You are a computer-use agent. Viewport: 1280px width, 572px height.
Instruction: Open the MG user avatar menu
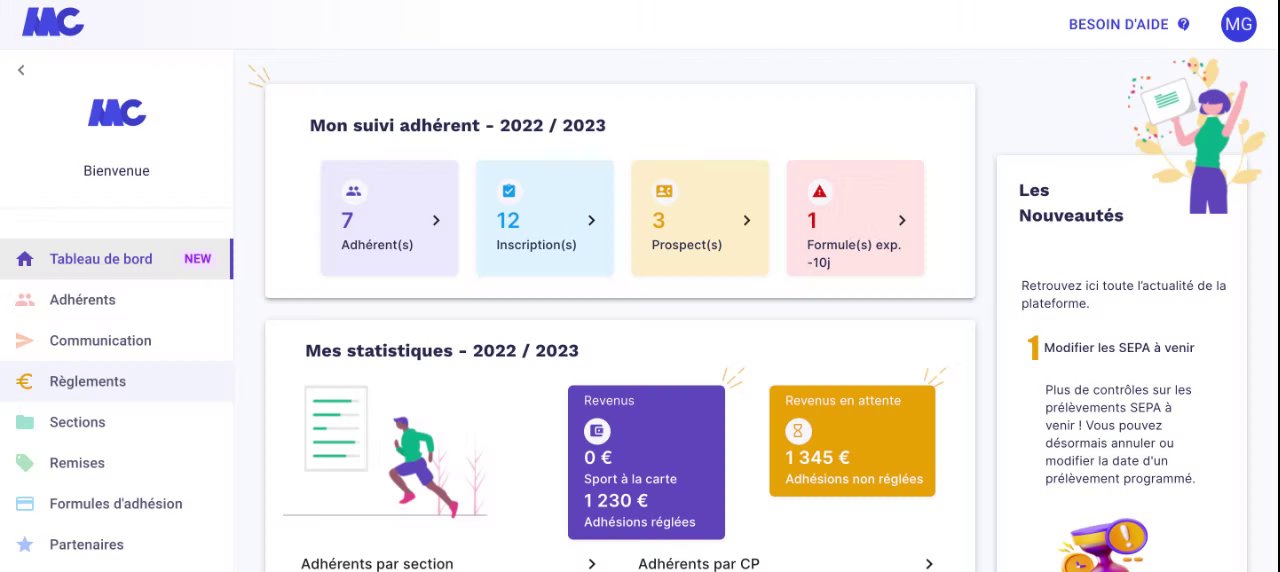(1238, 24)
